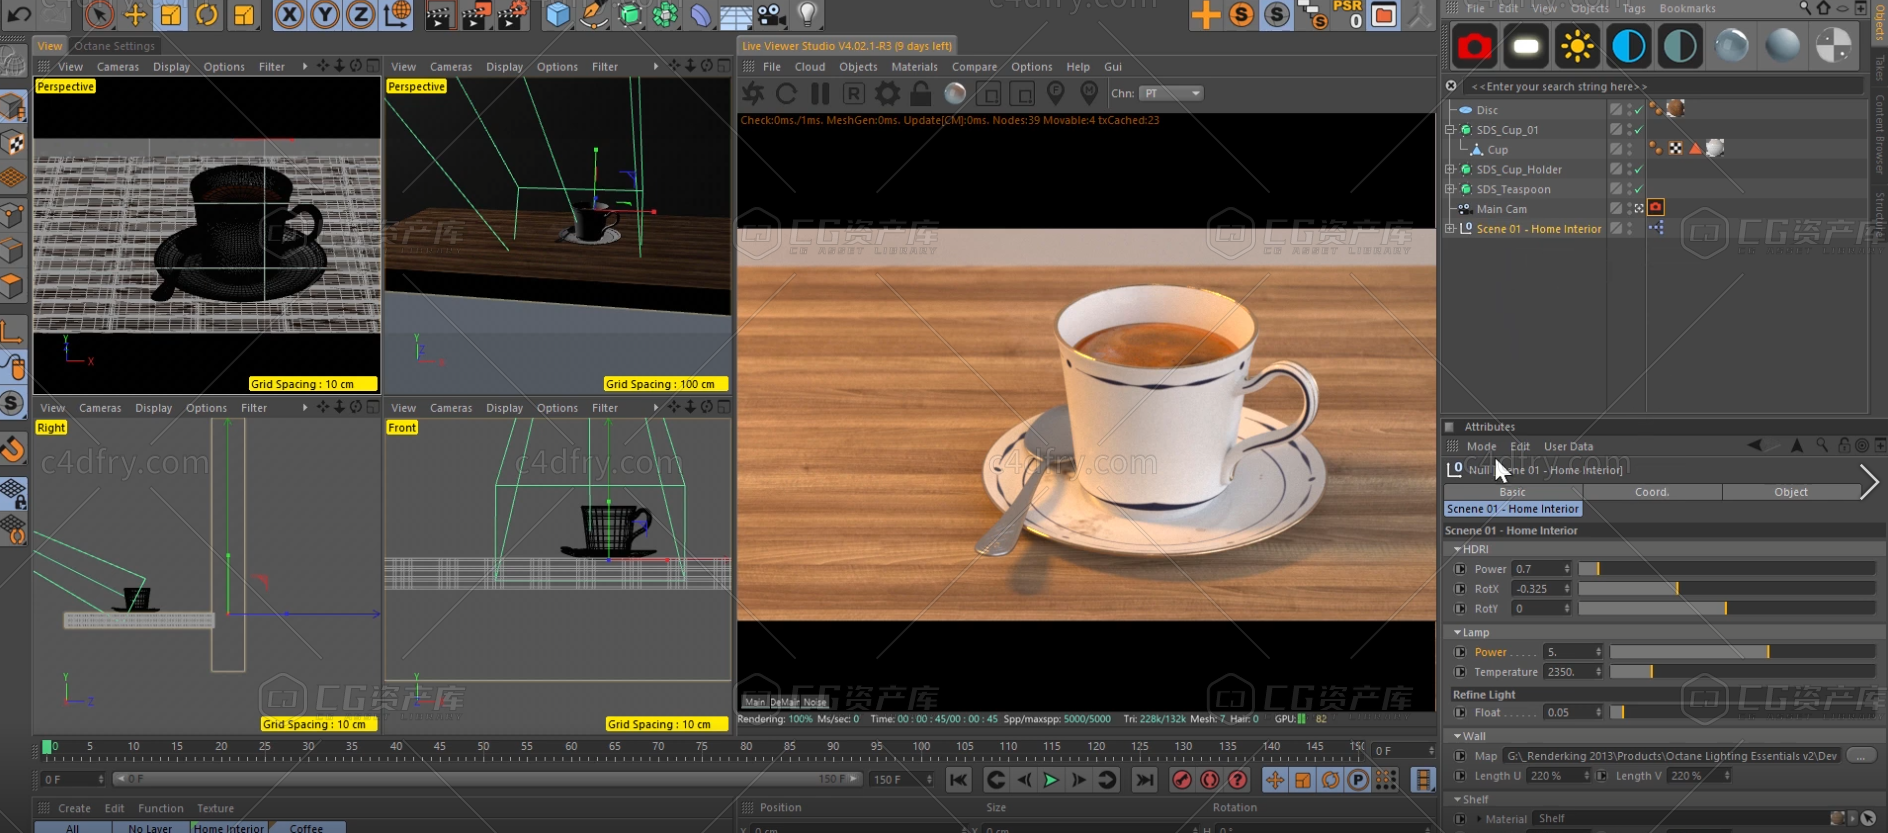Clear the object manager search
The width and height of the screenshot is (1888, 833).
pyautogui.click(x=1451, y=86)
